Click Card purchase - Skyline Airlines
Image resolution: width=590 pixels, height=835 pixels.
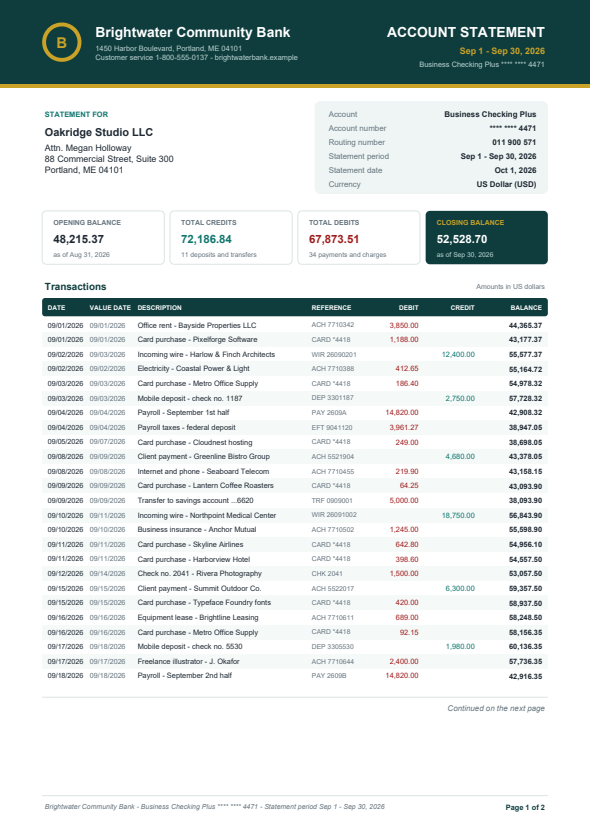click(x=190, y=545)
